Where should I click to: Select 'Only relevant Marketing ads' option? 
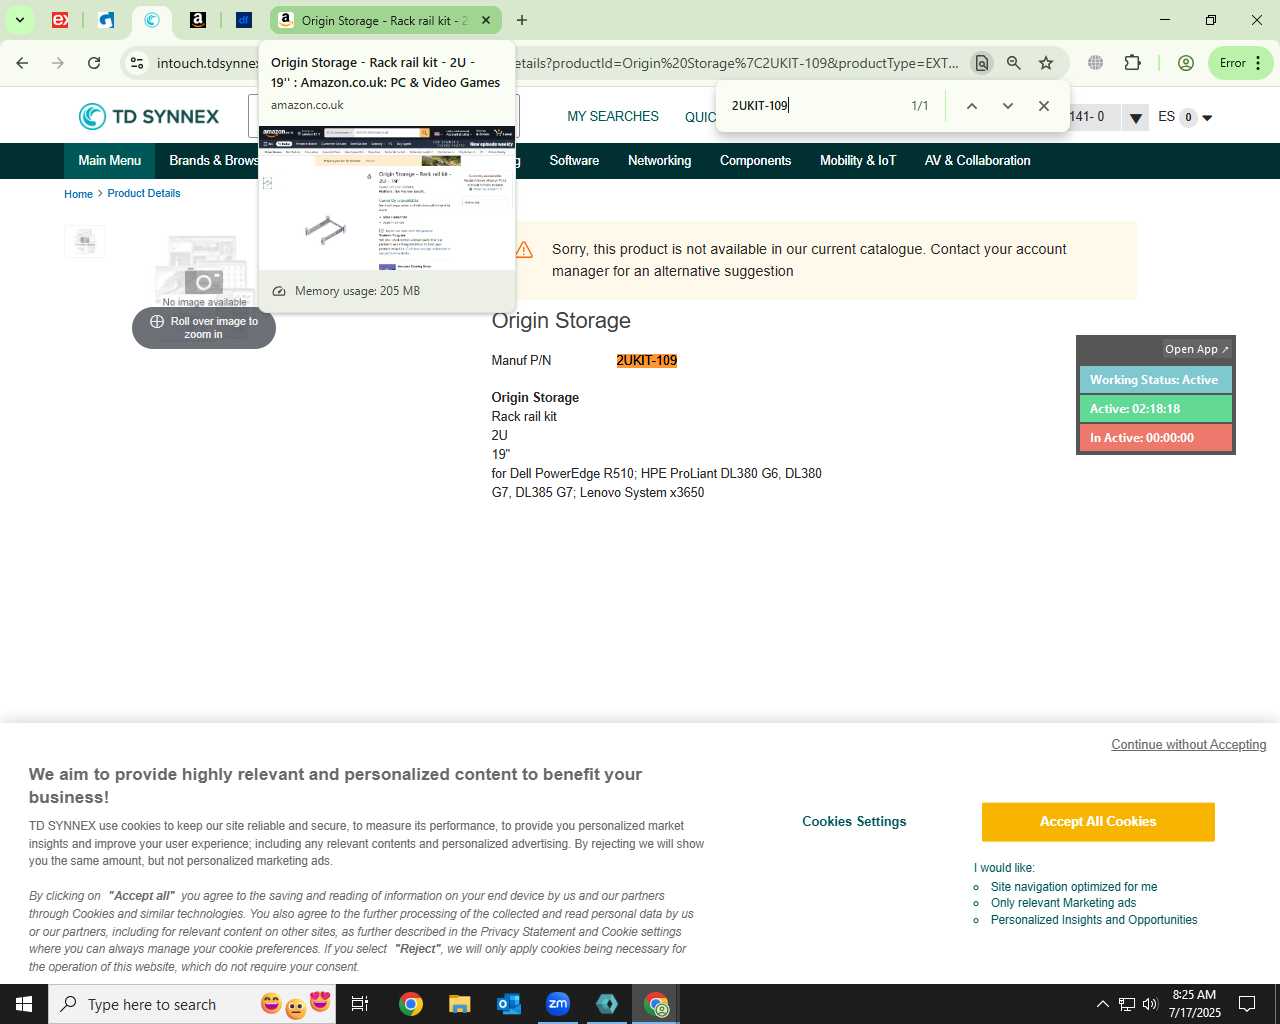click(1063, 903)
